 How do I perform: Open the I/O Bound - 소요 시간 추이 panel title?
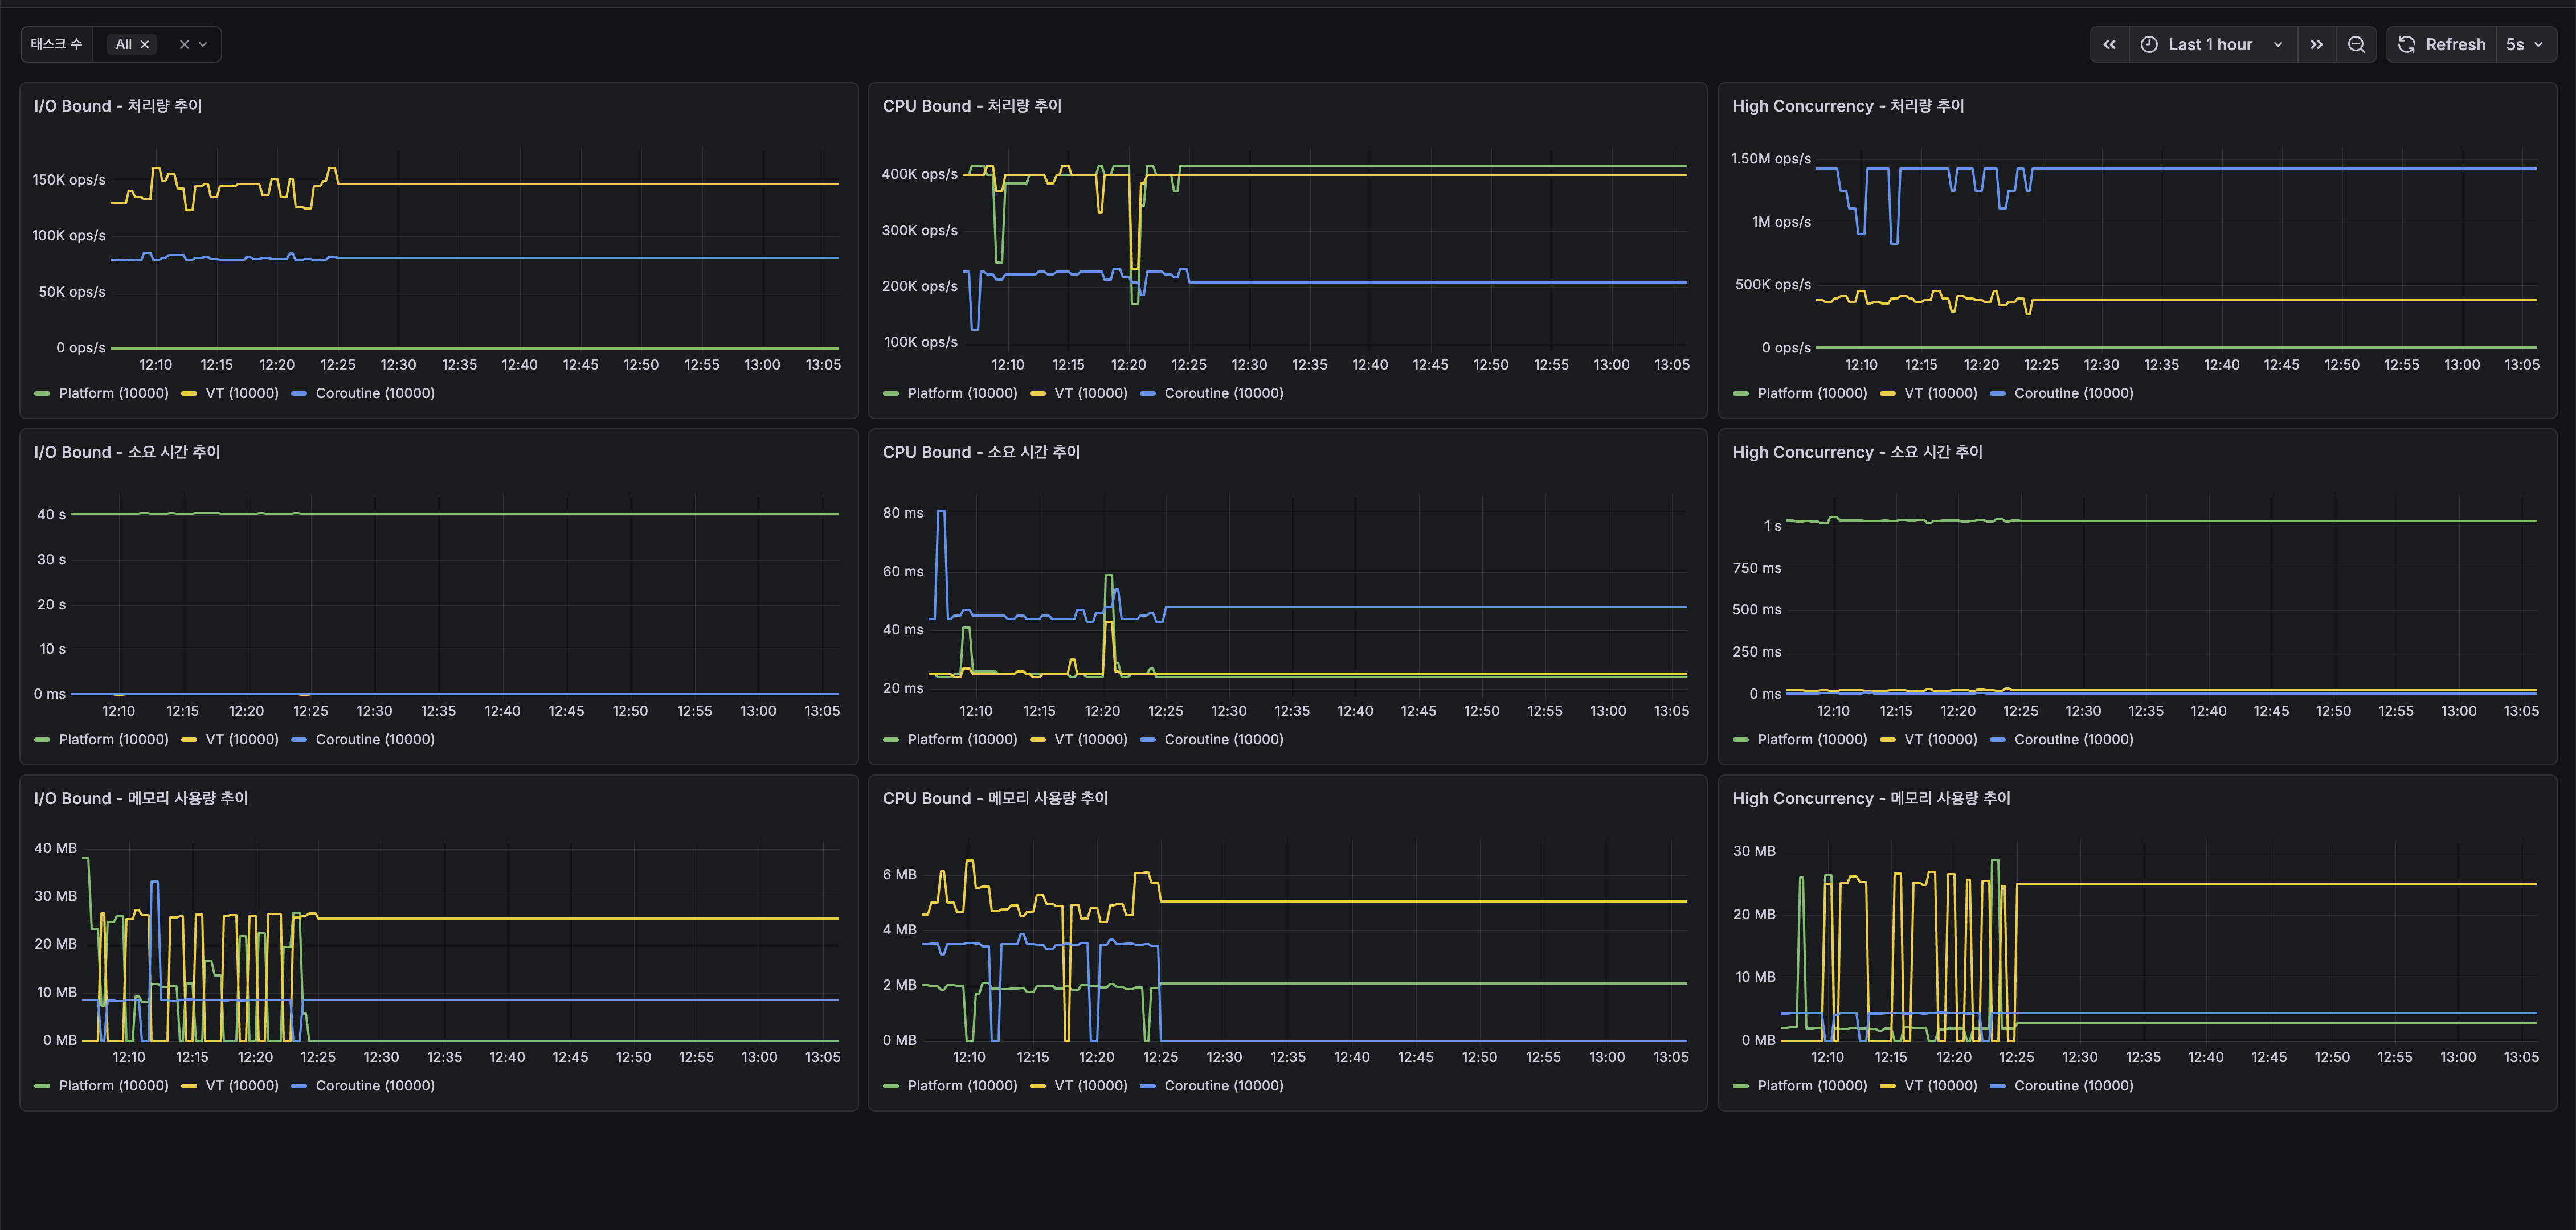pos(127,452)
